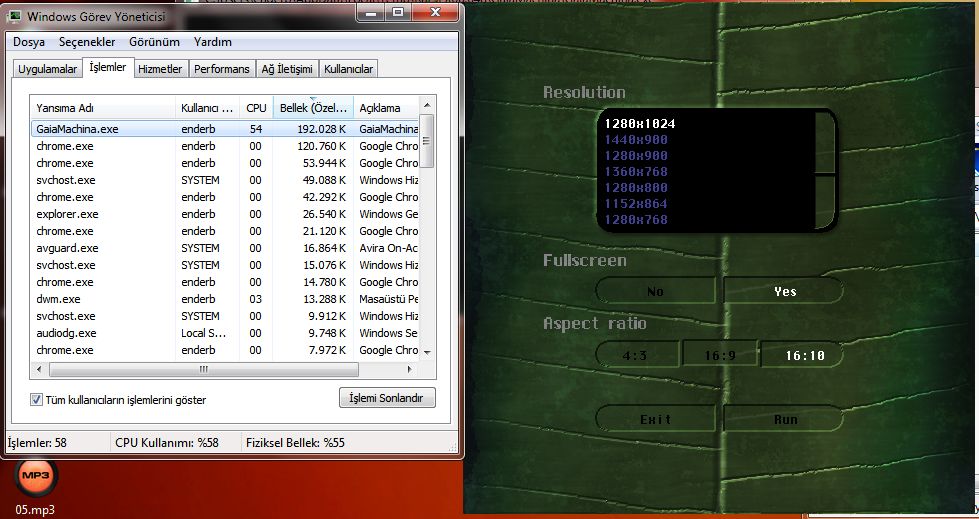Select the GaiaMachina.exe process row
Image resolution: width=979 pixels, height=519 pixels.
click(225, 129)
